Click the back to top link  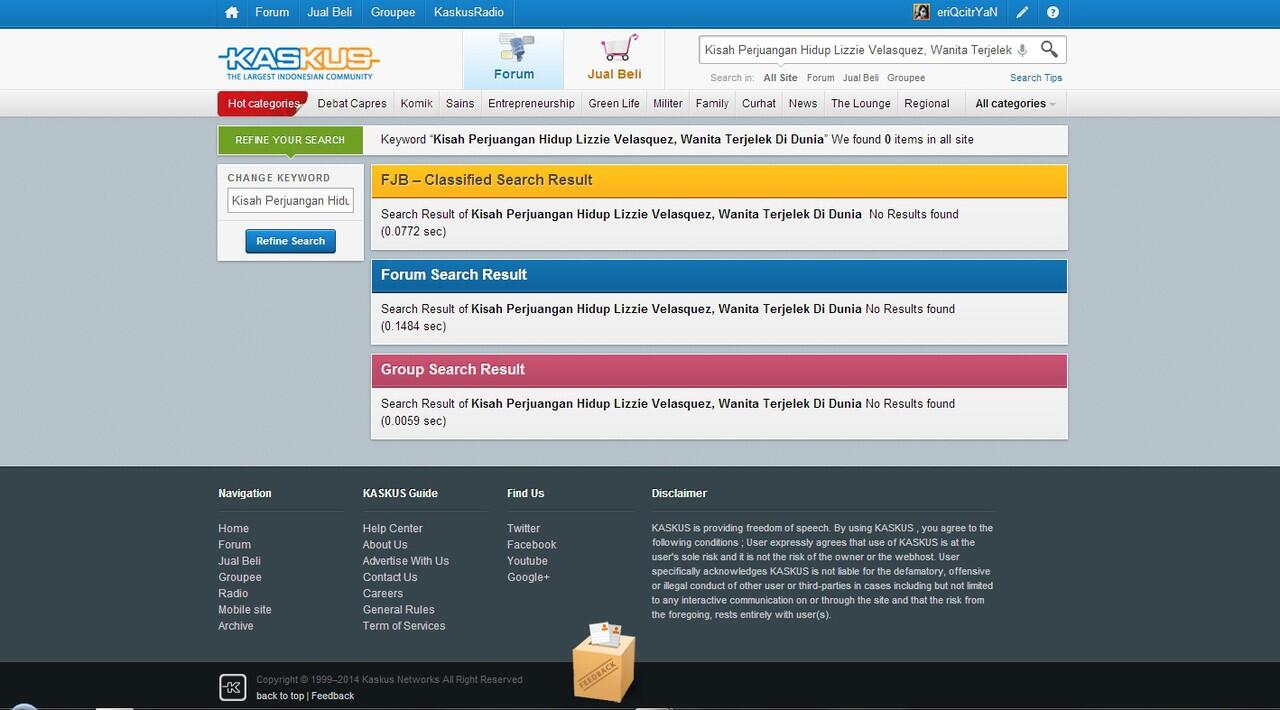[x=280, y=696]
